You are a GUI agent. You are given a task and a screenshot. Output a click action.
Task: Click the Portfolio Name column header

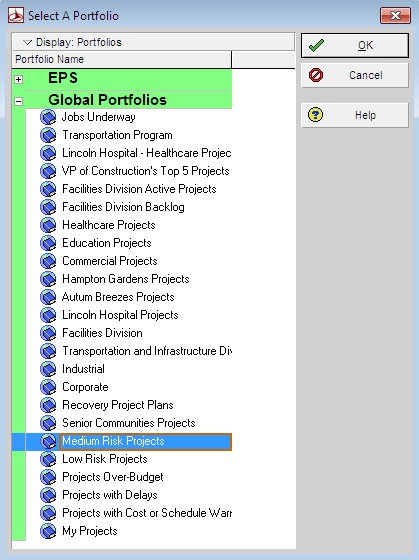tap(122, 59)
